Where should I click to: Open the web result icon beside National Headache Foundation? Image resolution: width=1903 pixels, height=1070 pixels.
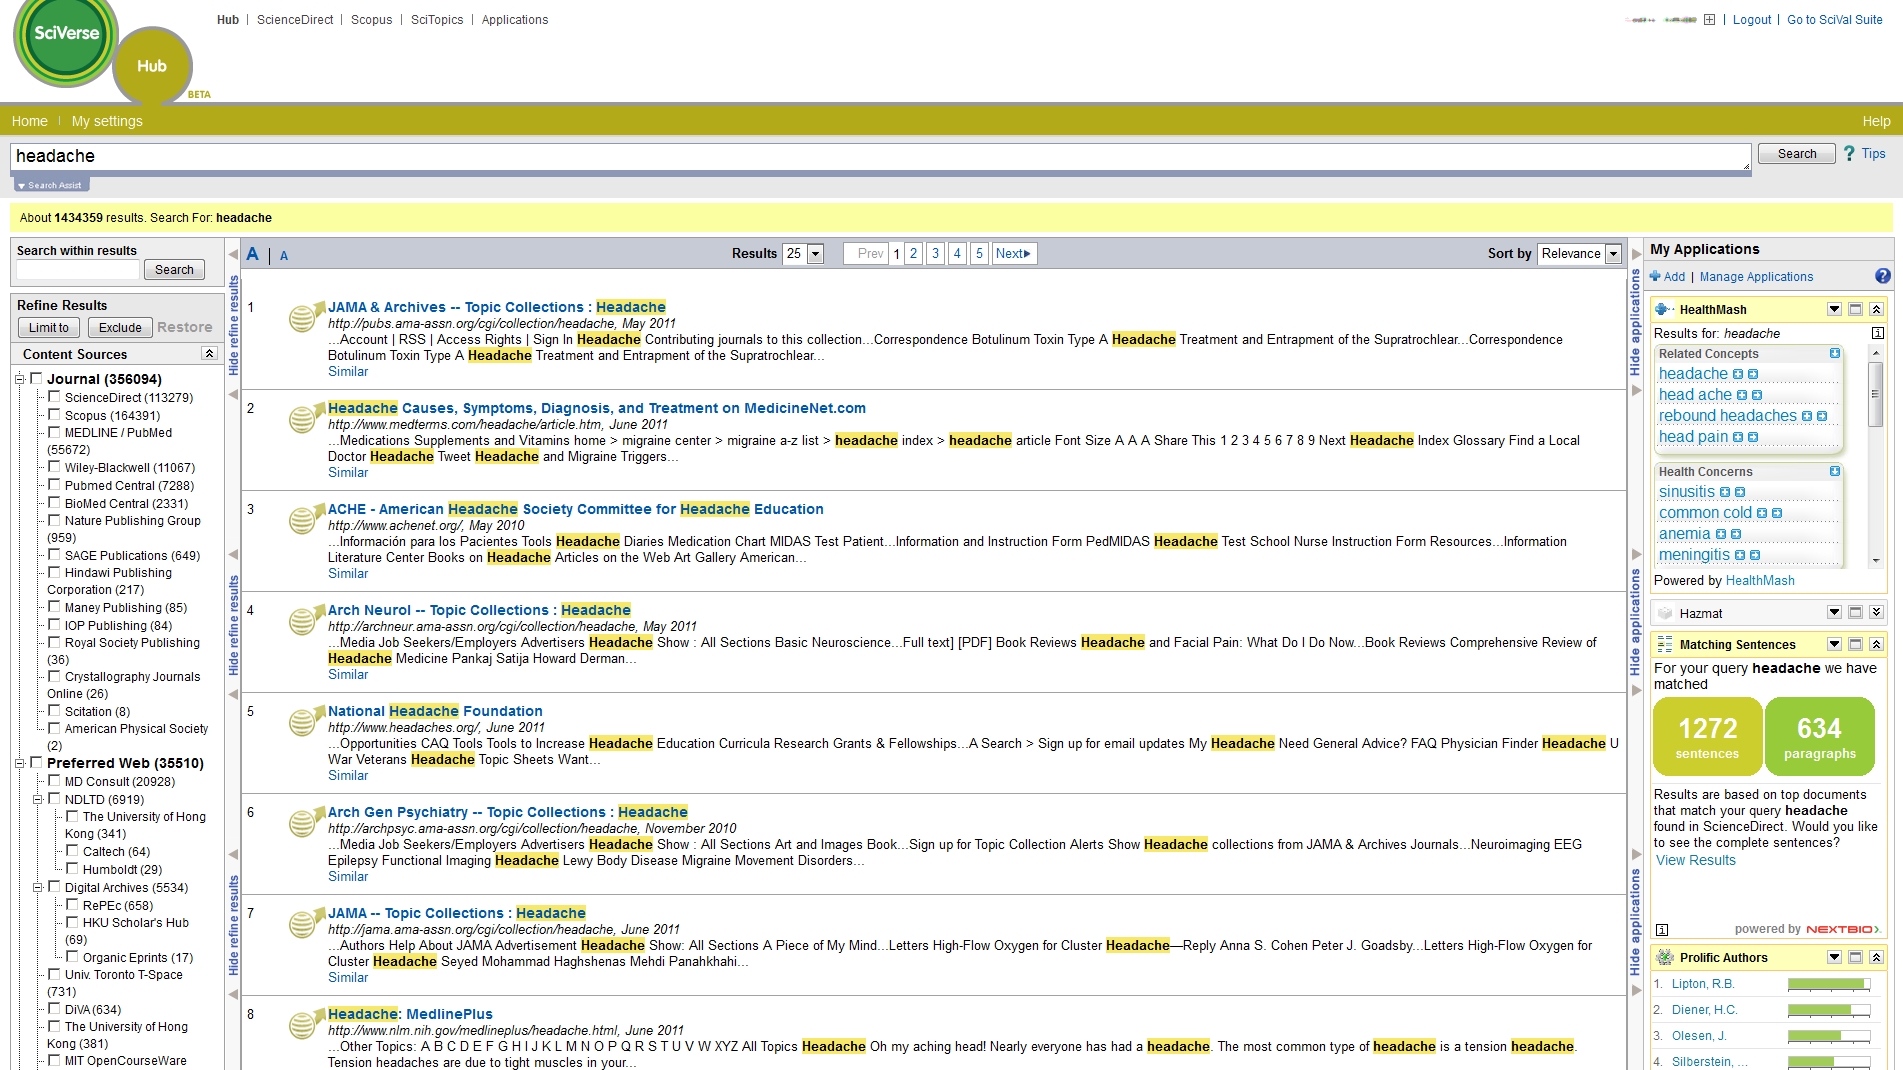pyautogui.click(x=305, y=721)
